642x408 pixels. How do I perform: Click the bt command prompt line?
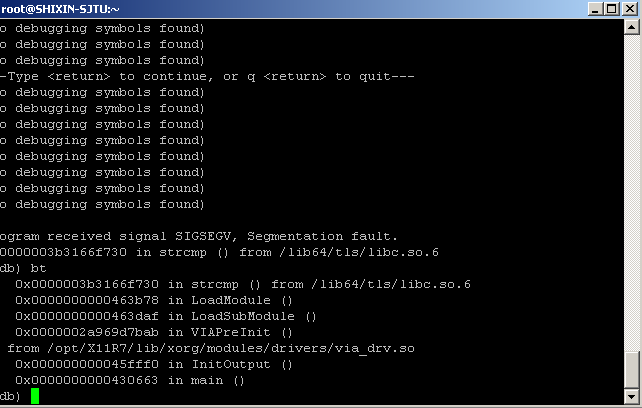click(20, 268)
